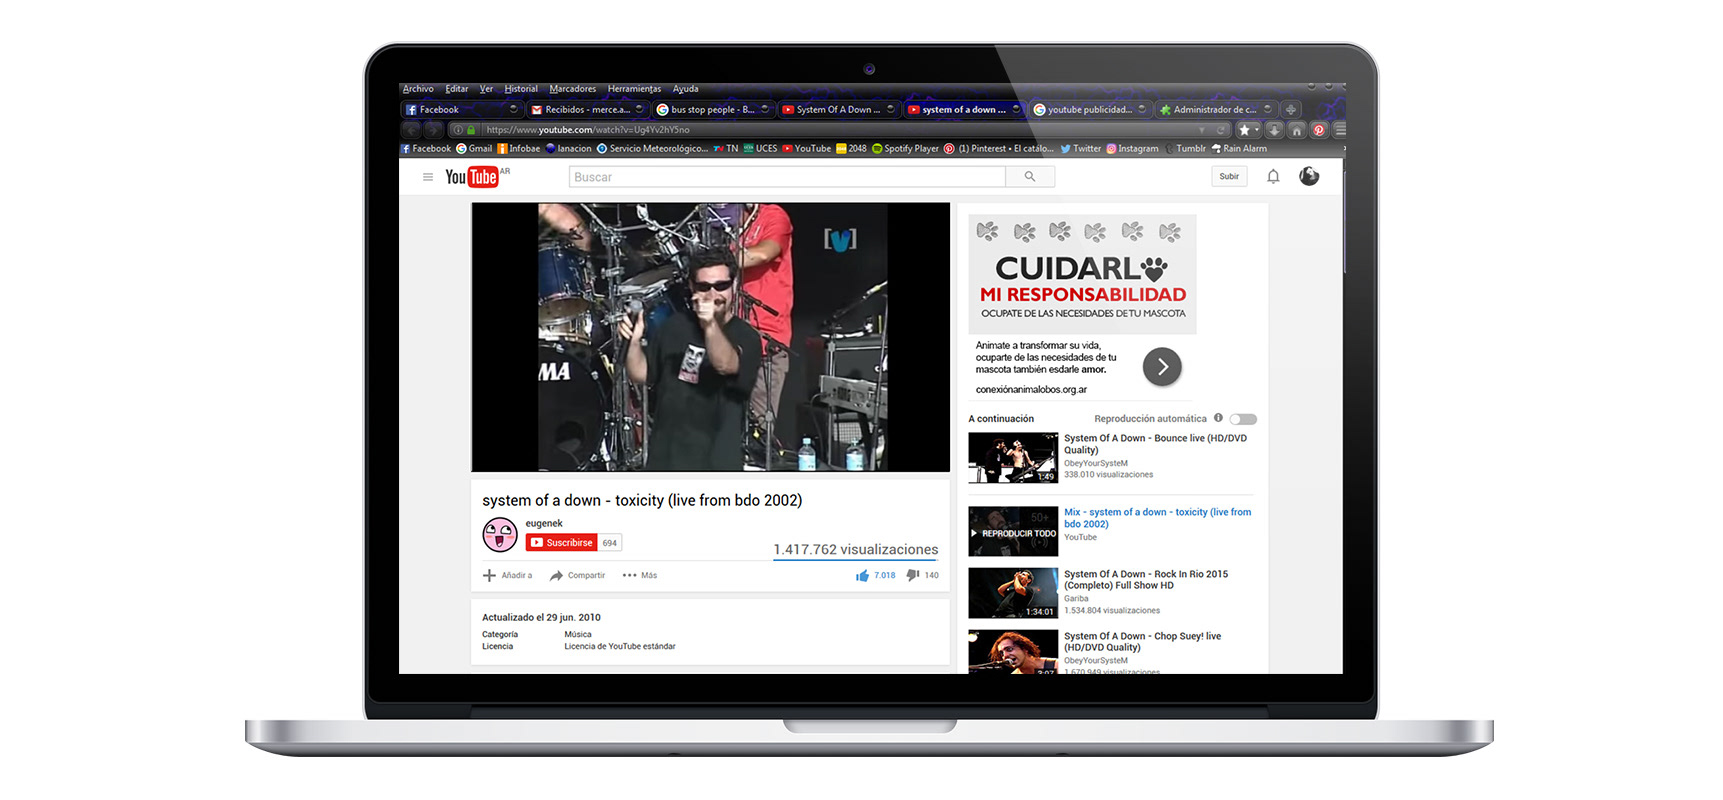Open the Ayuda menu
Viewport: 1723px width, 800px height.
tap(686, 89)
